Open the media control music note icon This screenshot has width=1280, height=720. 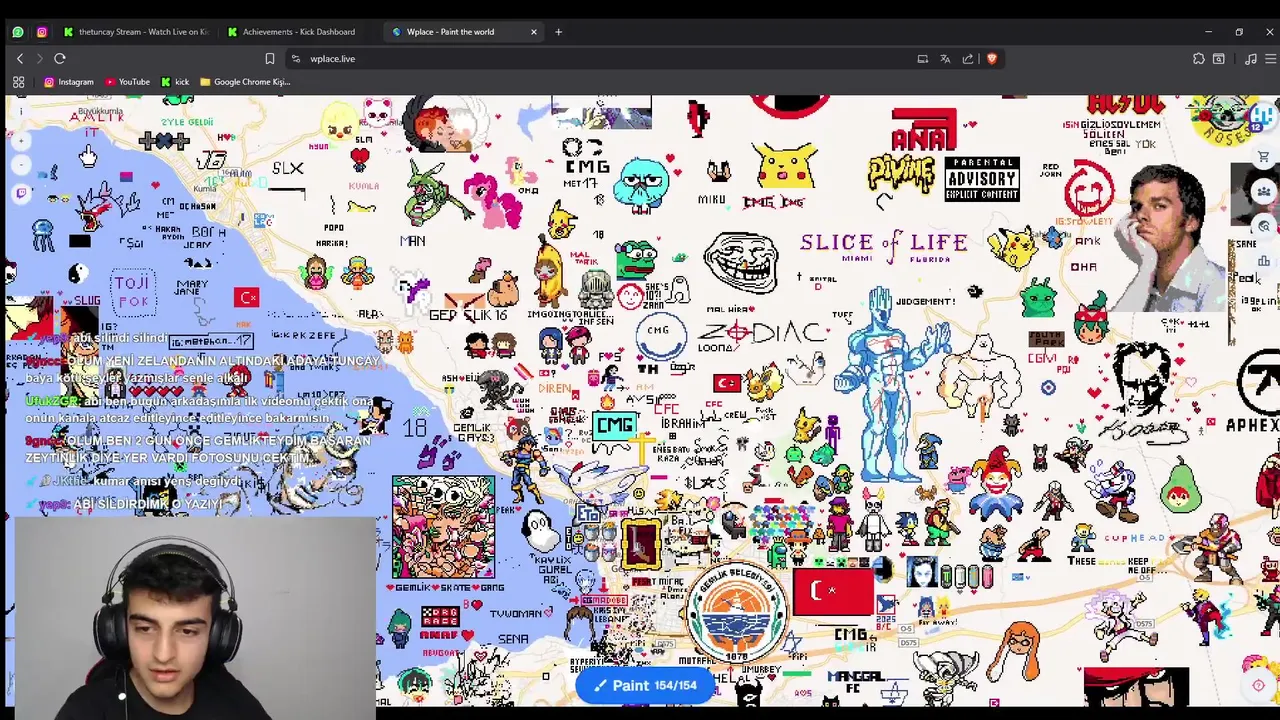1250,58
